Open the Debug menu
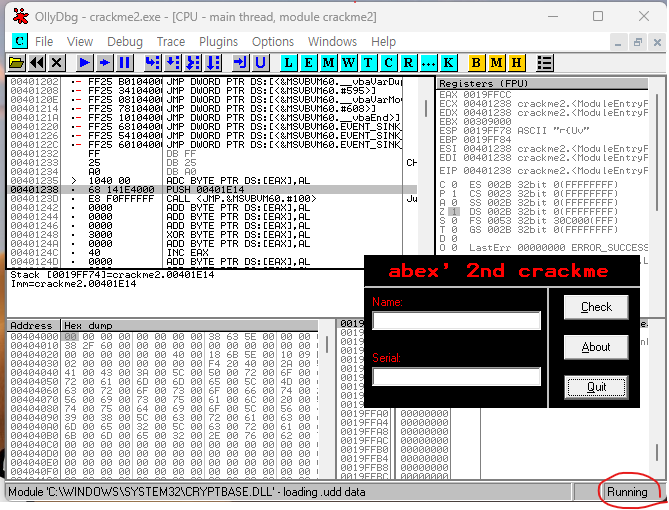The height and width of the screenshot is (510, 669). tap(125, 42)
